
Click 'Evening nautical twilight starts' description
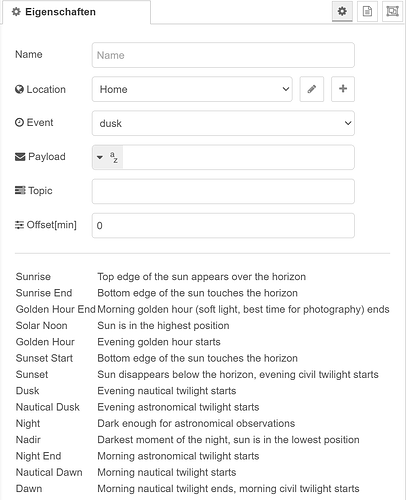pyautogui.click(x=167, y=391)
